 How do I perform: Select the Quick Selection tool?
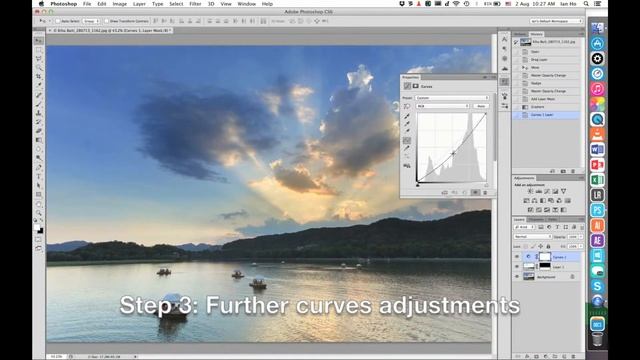(39, 68)
